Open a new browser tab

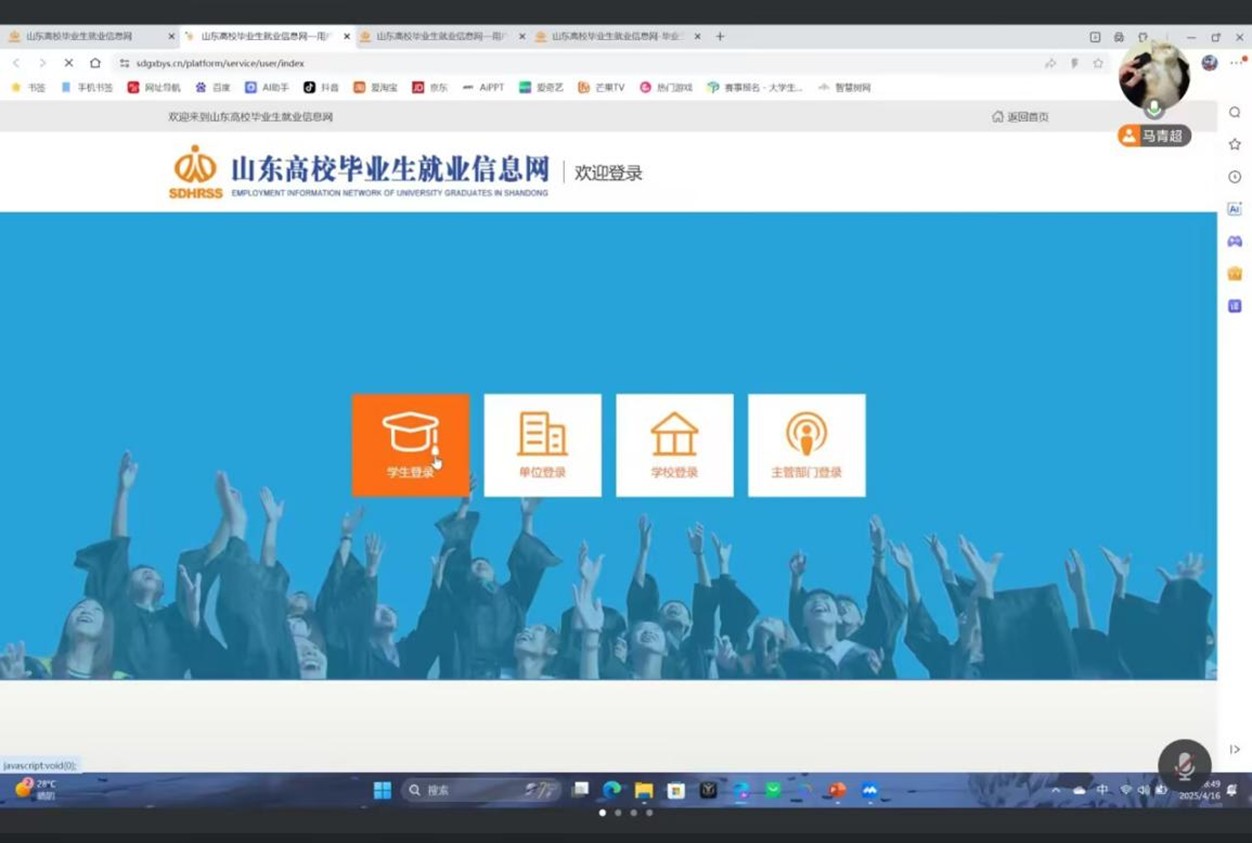[720, 36]
